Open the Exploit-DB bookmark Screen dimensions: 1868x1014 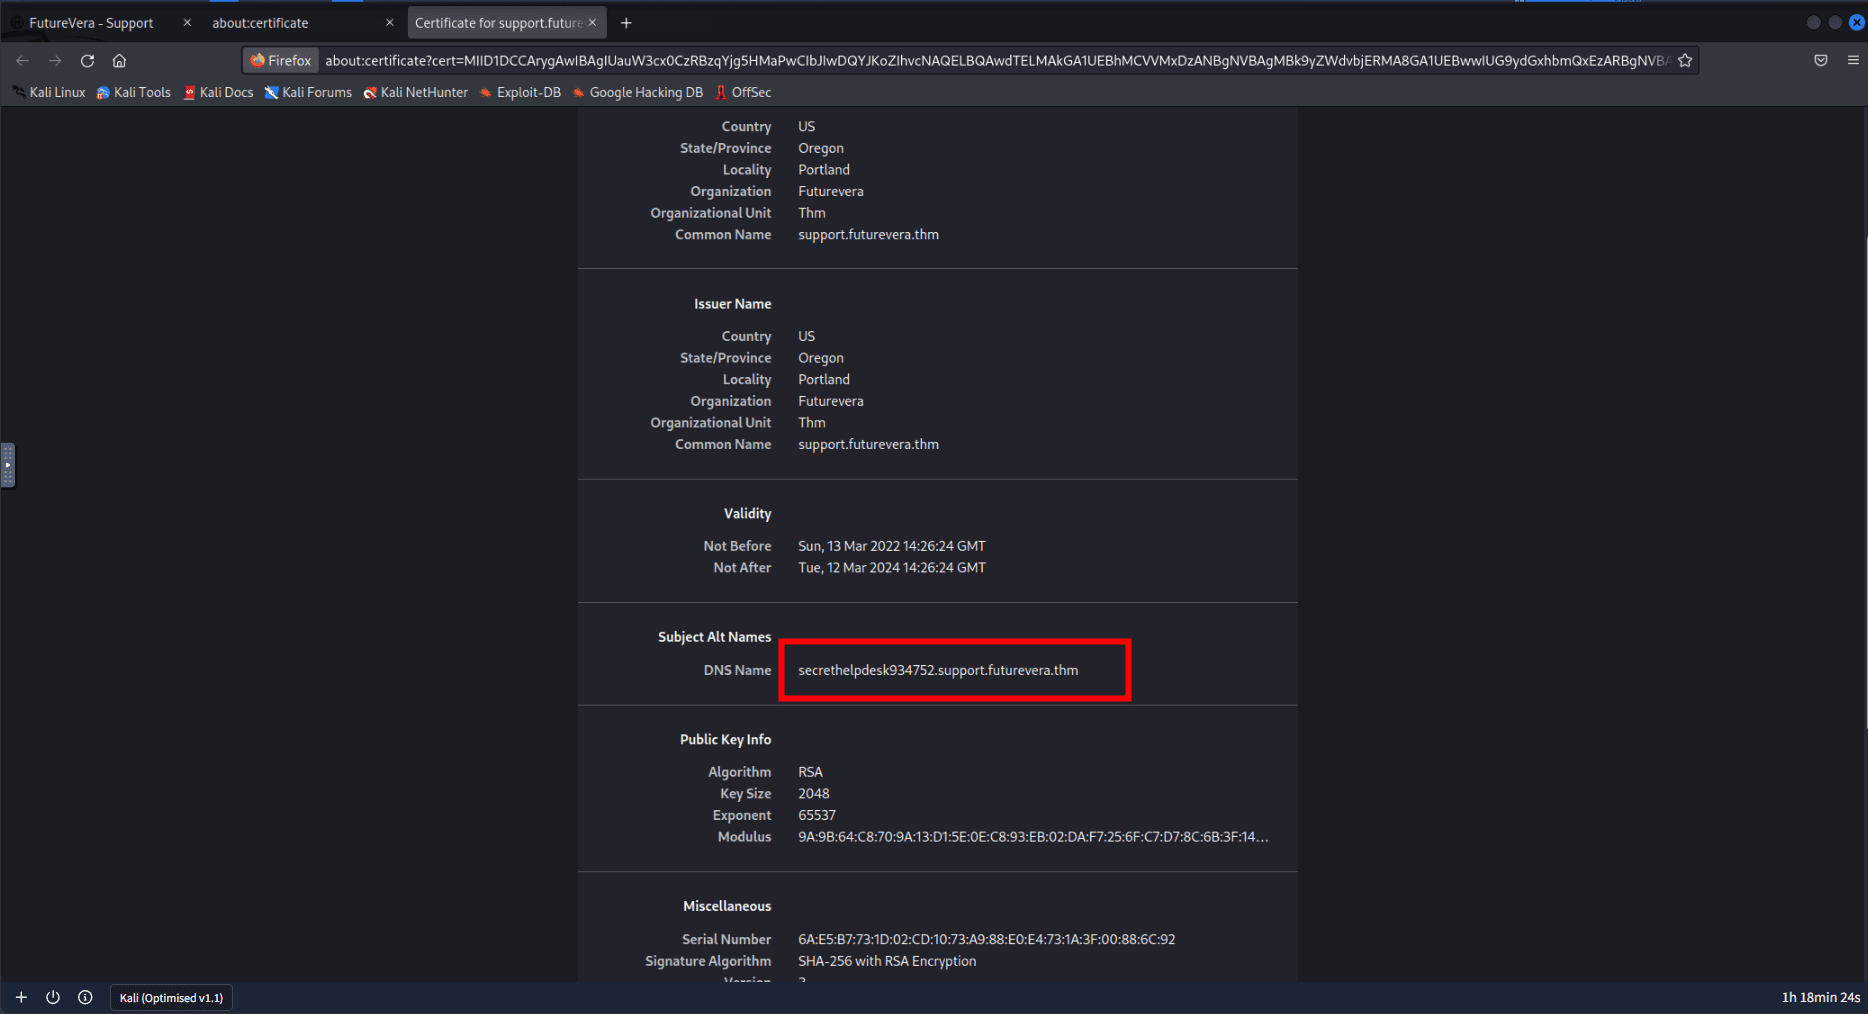pyautogui.click(x=520, y=92)
